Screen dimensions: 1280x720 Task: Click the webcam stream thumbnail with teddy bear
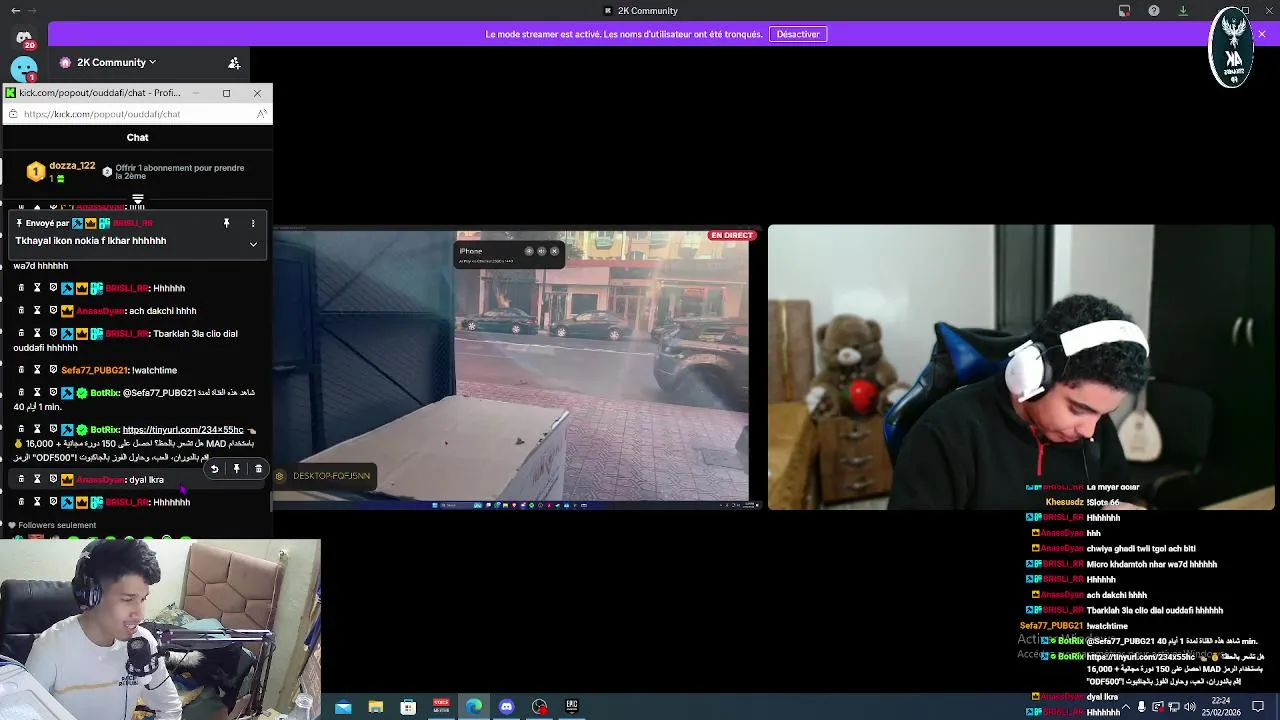[1021, 367]
